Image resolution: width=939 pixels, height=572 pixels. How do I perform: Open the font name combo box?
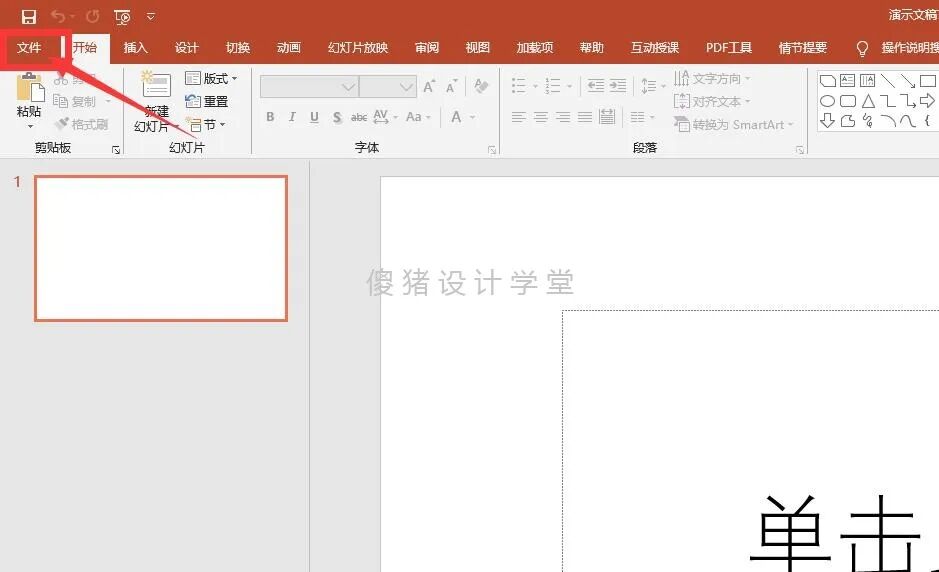point(310,87)
